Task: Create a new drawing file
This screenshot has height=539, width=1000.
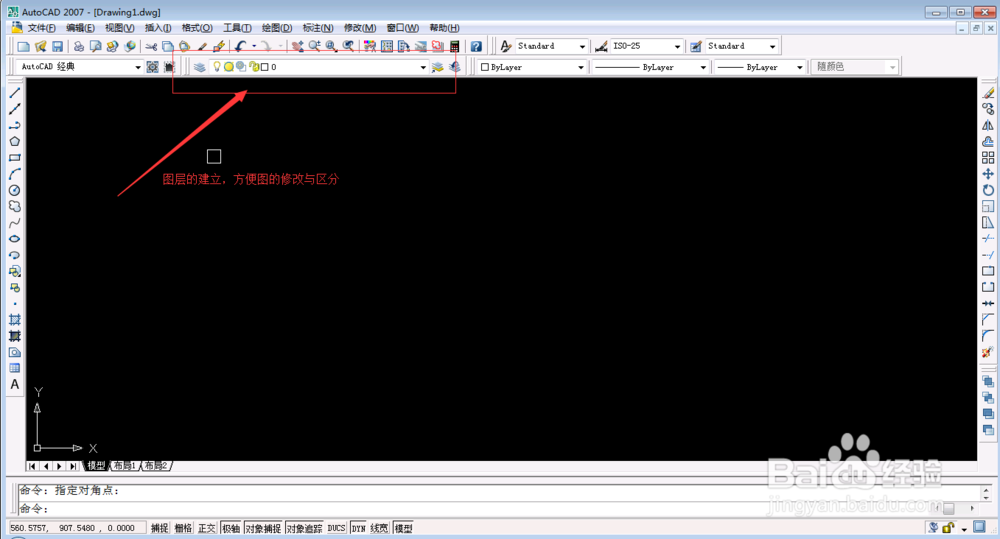Action: [24, 46]
